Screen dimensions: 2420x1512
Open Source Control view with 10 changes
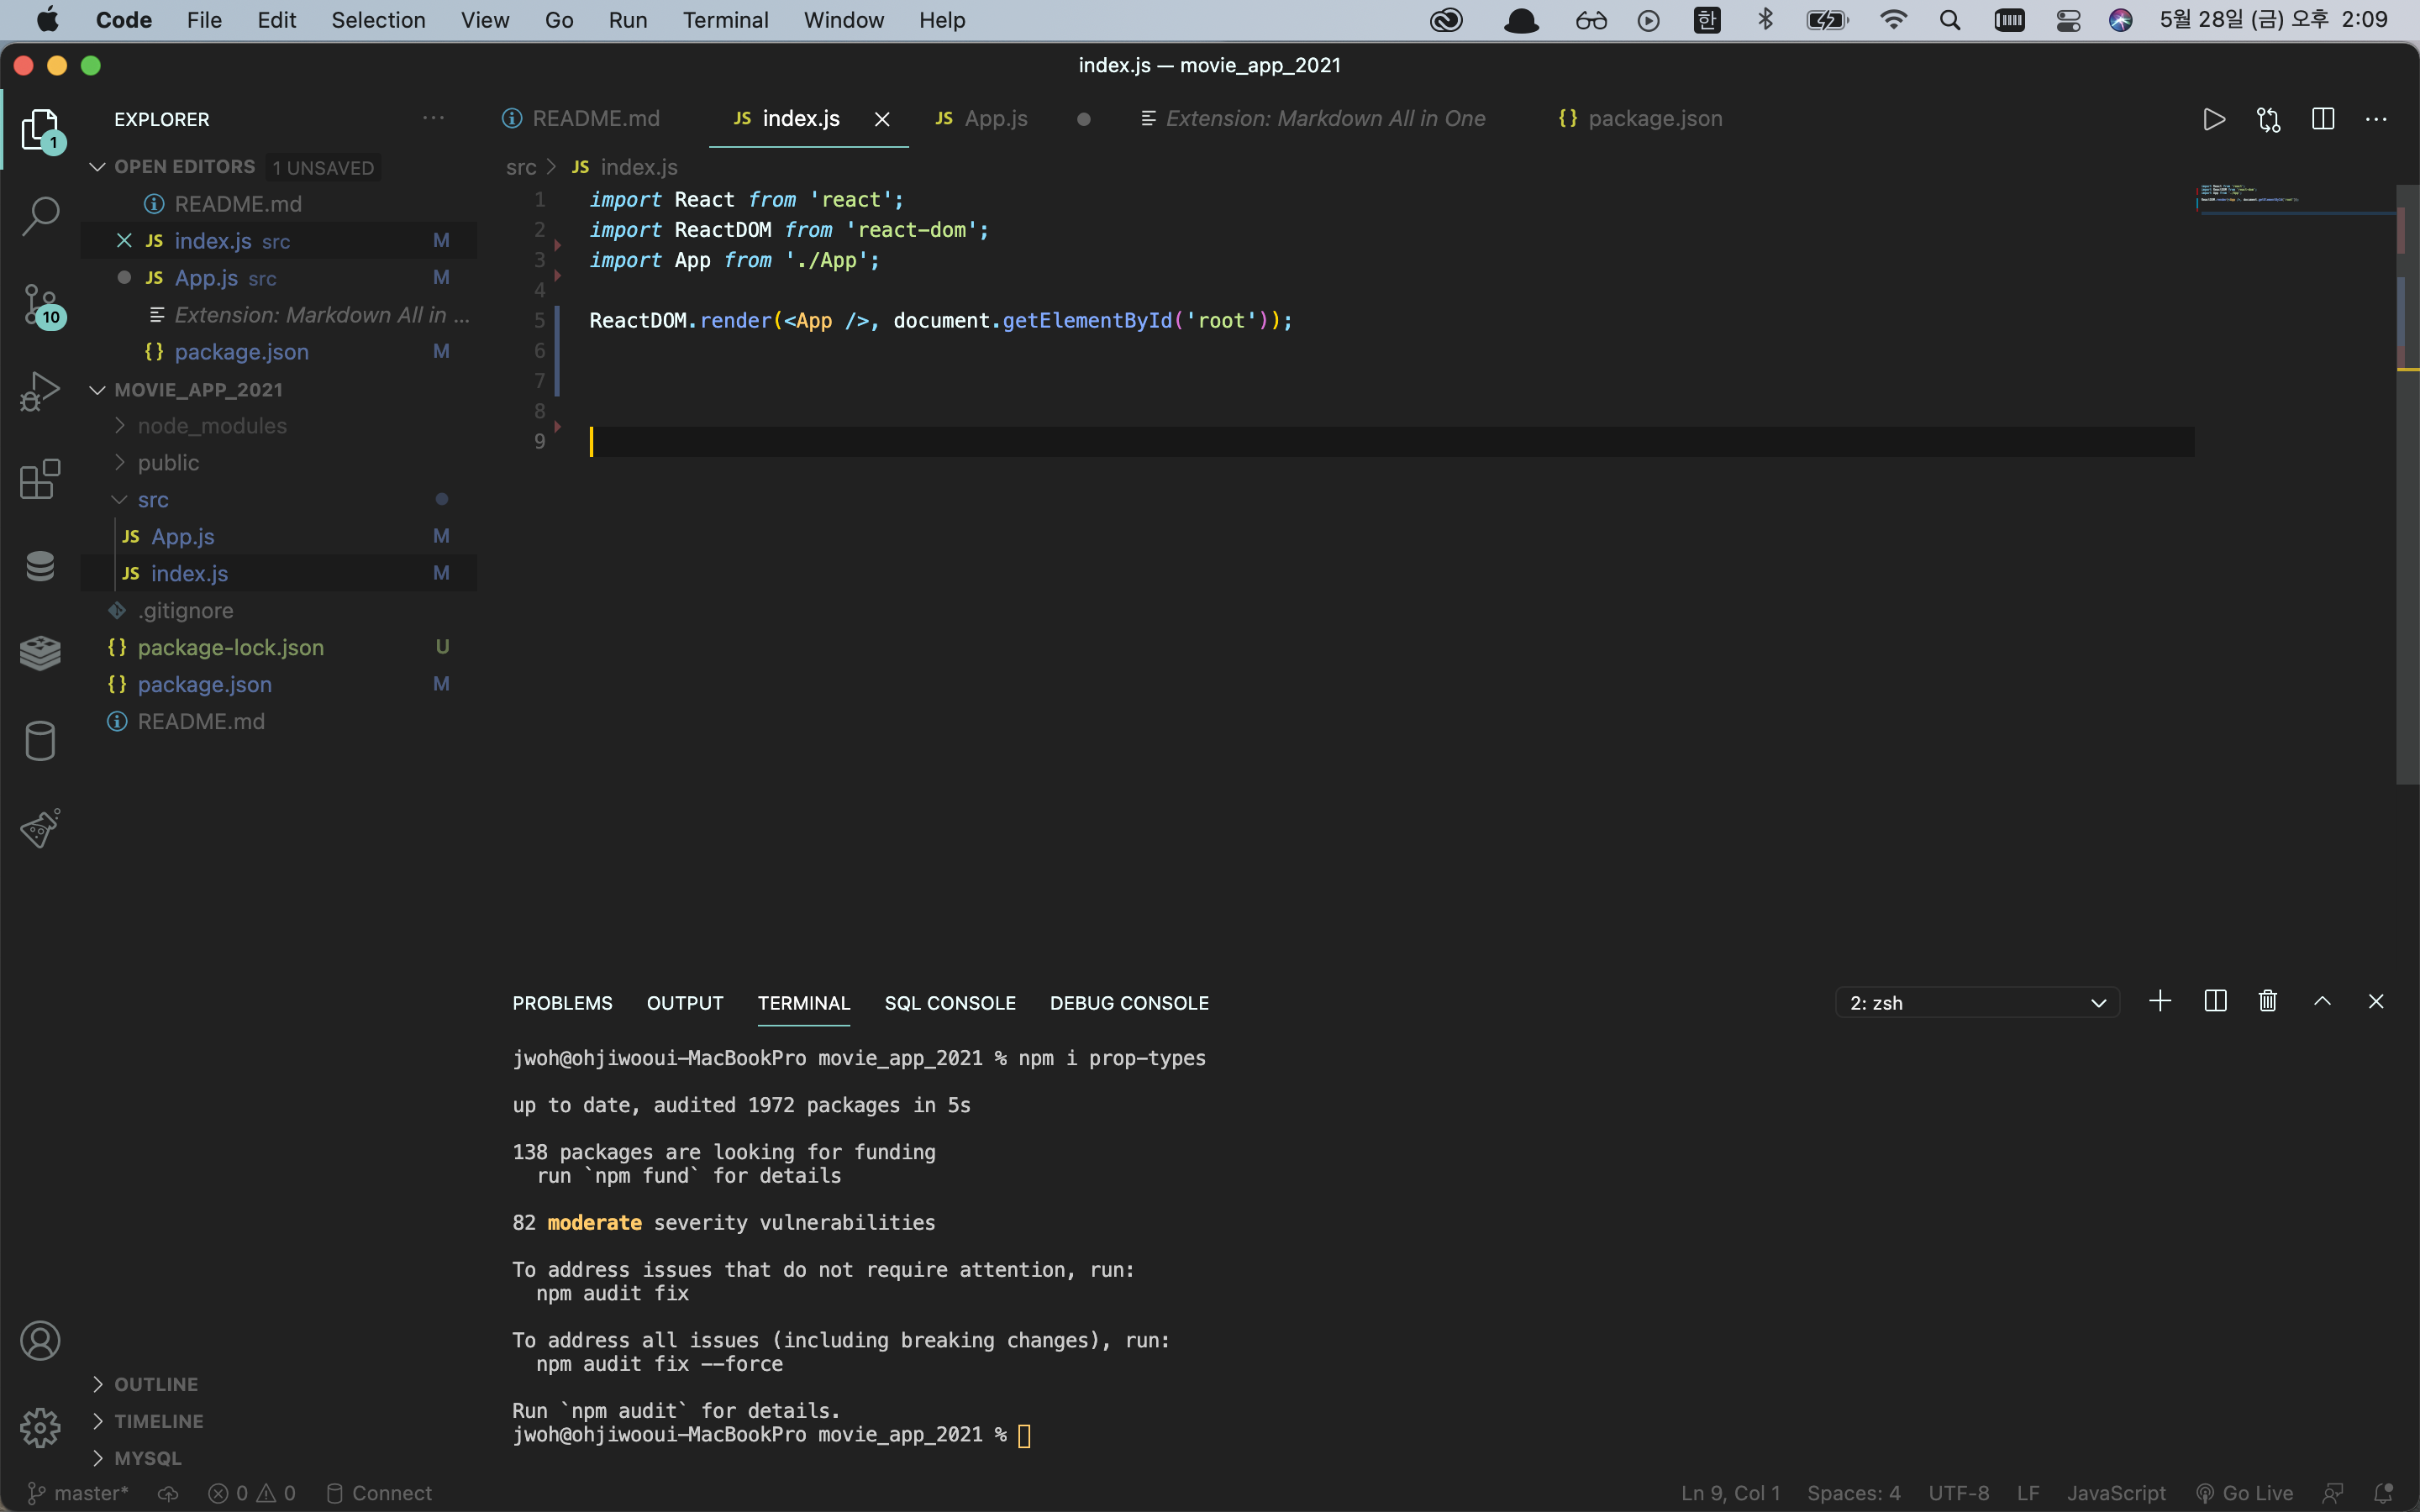[40, 304]
